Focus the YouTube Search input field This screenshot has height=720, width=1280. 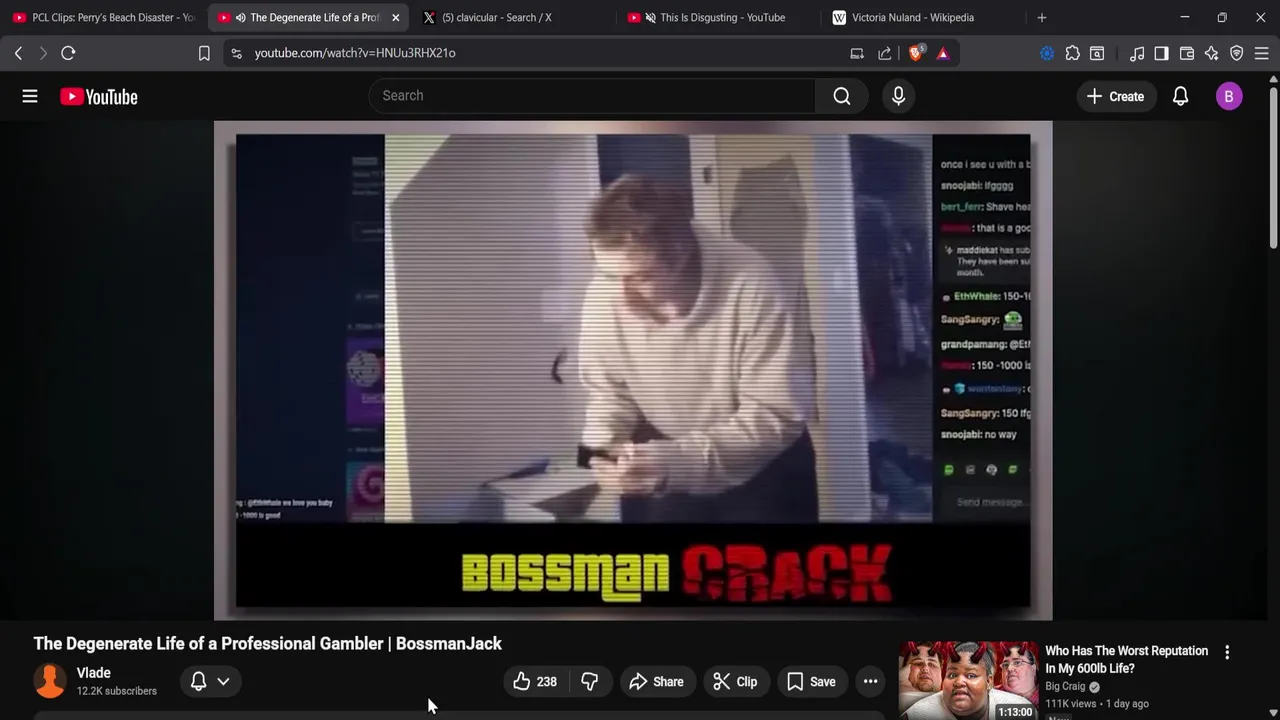tap(592, 96)
